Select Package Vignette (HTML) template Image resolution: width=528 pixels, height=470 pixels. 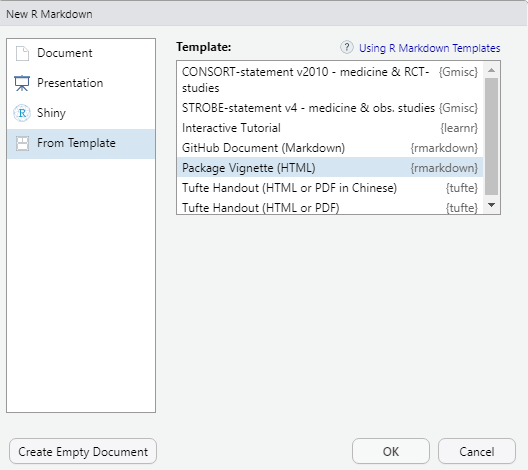(330, 168)
